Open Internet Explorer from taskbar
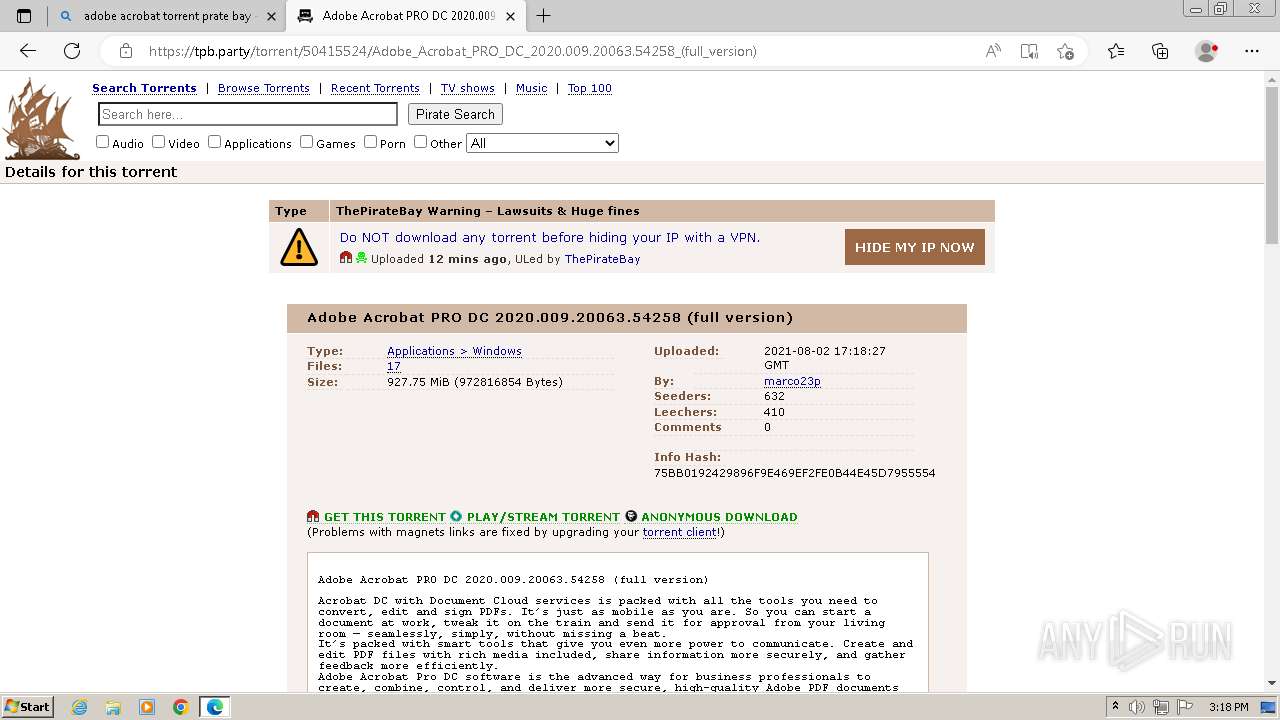The height and width of the screenshot is (720, 1280). pos(80,707)
